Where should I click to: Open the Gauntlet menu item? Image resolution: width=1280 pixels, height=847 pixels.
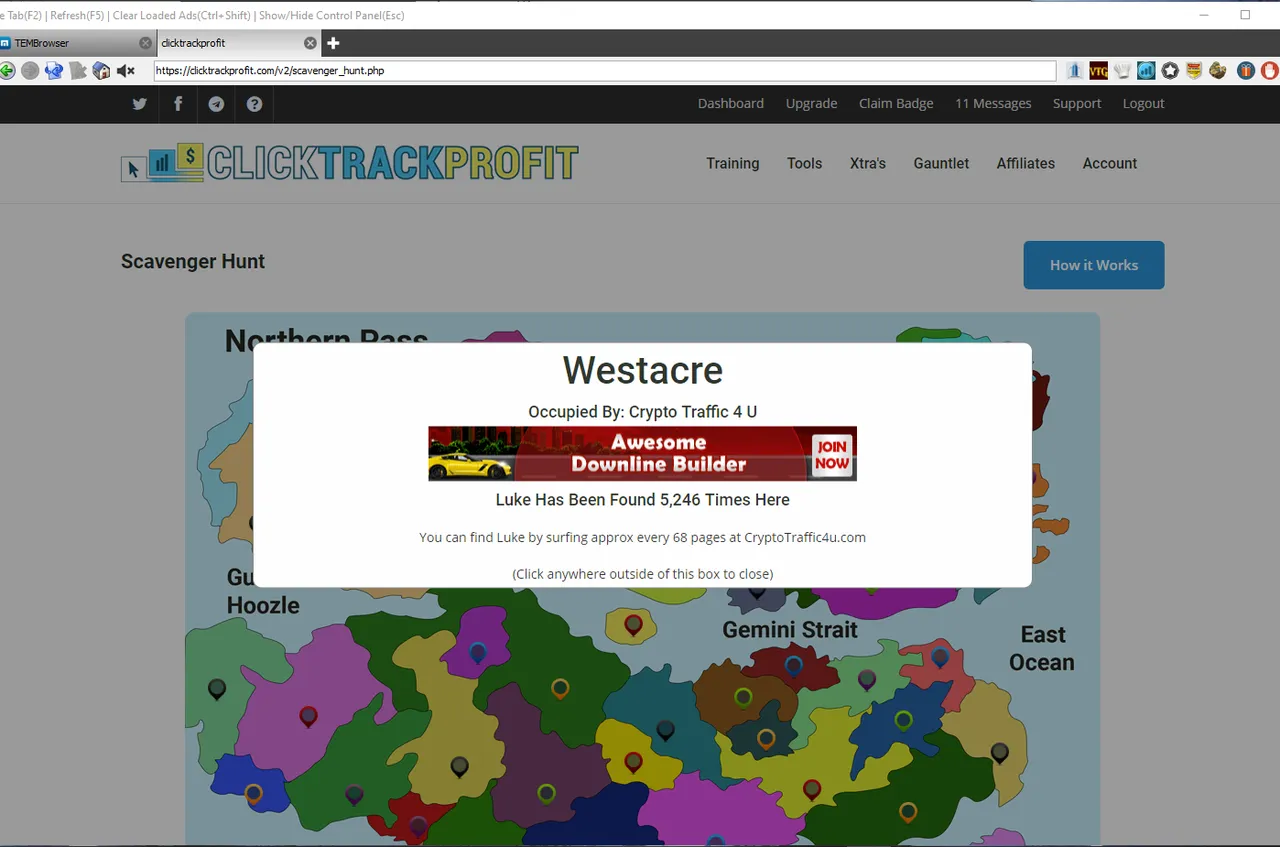[941, 163]
